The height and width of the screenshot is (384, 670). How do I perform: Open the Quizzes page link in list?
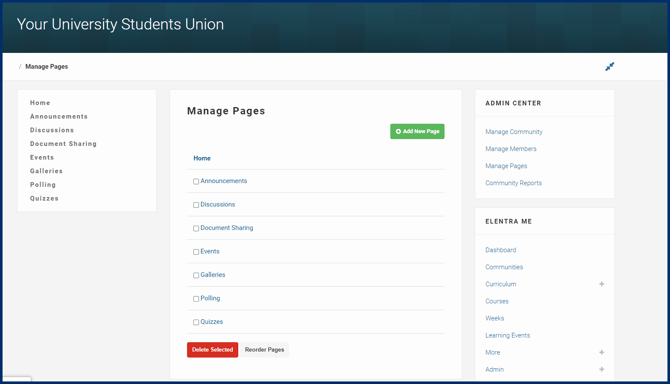212,322
